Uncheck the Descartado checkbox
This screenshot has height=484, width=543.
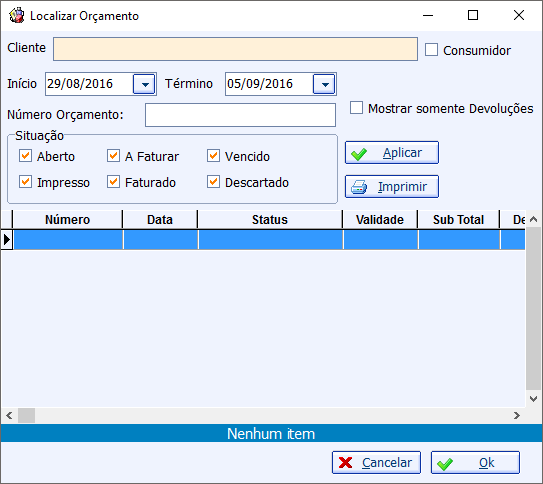pos(213,182)
